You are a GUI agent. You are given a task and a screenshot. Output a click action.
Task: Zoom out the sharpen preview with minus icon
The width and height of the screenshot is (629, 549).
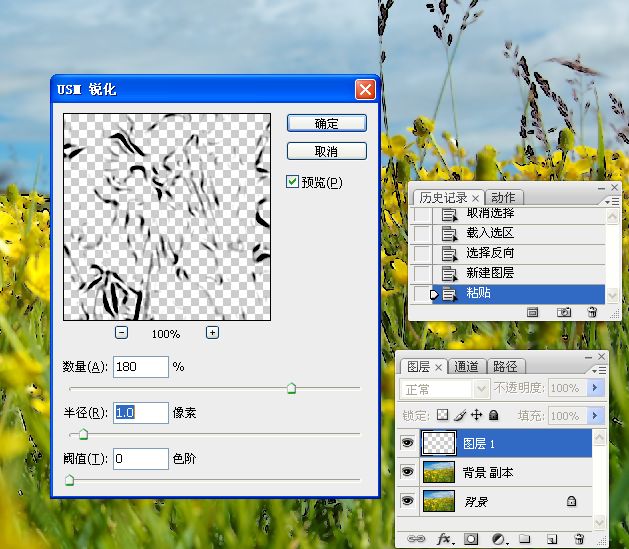tap(121, 332)
